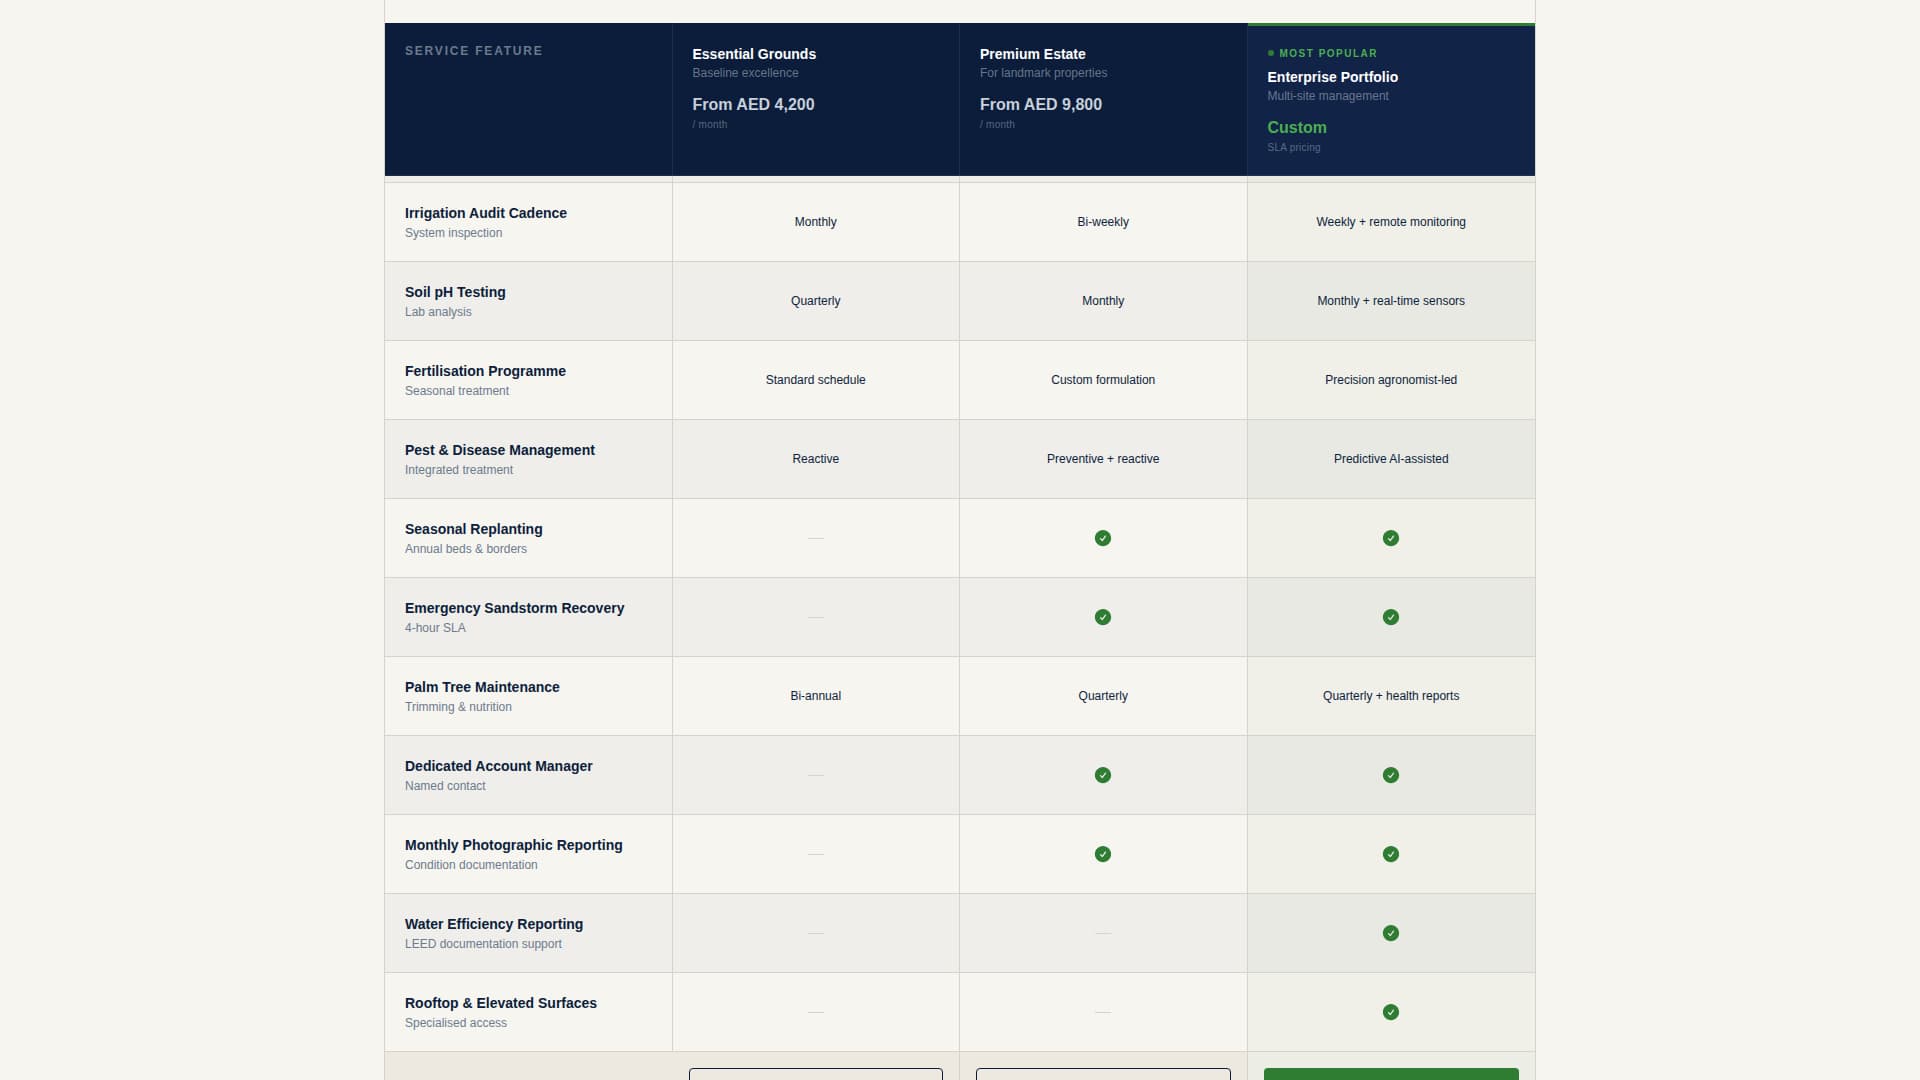Click Premium Estate checkmark for Dedicated Account Manager
Screen dimensions: 1920x1080
point(1103,775)
